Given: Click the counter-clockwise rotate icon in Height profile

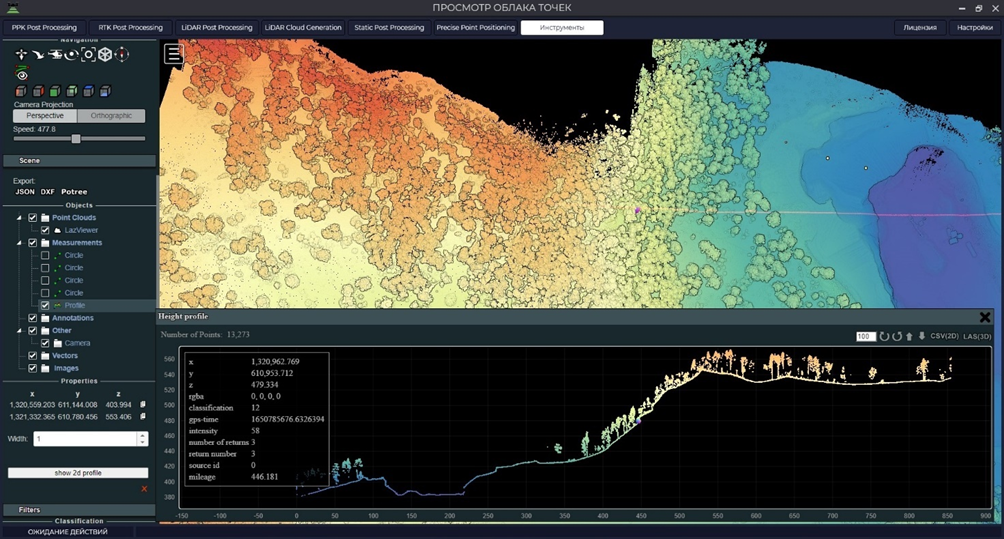Looking at the screenshot, I should coord(897,336).
